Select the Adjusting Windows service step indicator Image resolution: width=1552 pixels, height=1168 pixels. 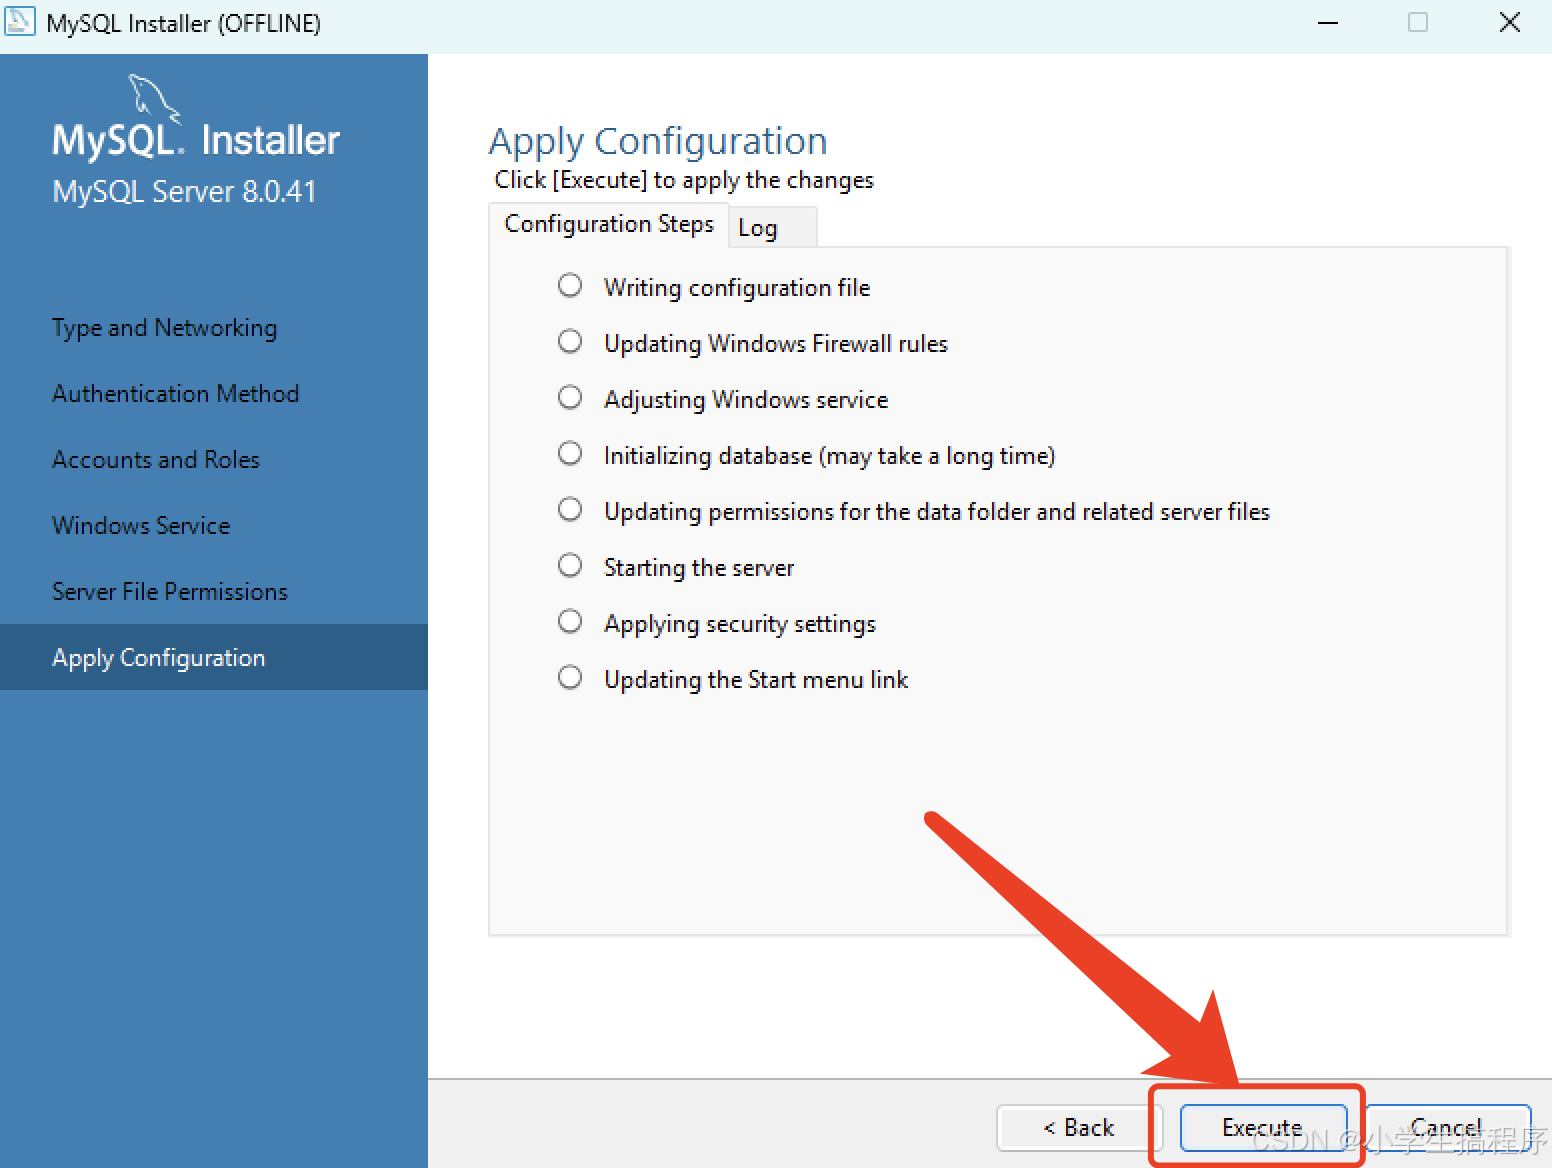(570, 398)
